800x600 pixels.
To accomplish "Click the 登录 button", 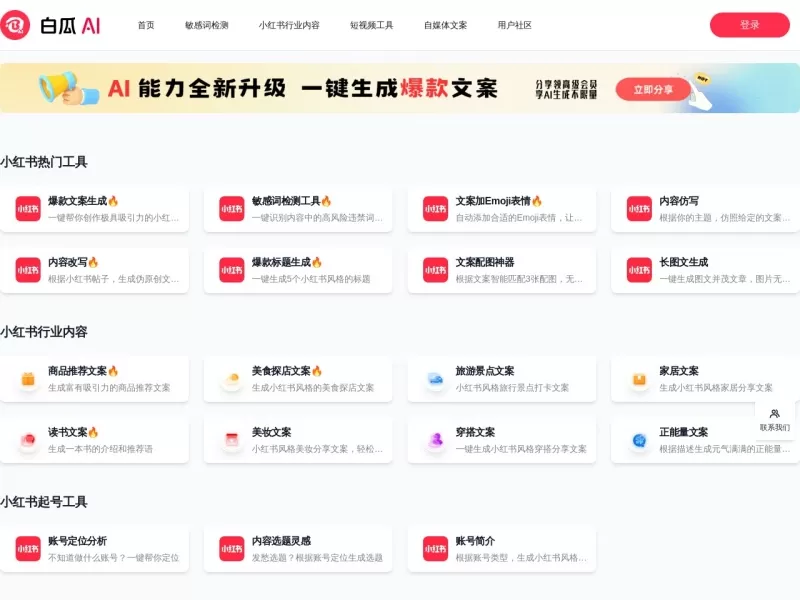I will [x=751, y=24].
